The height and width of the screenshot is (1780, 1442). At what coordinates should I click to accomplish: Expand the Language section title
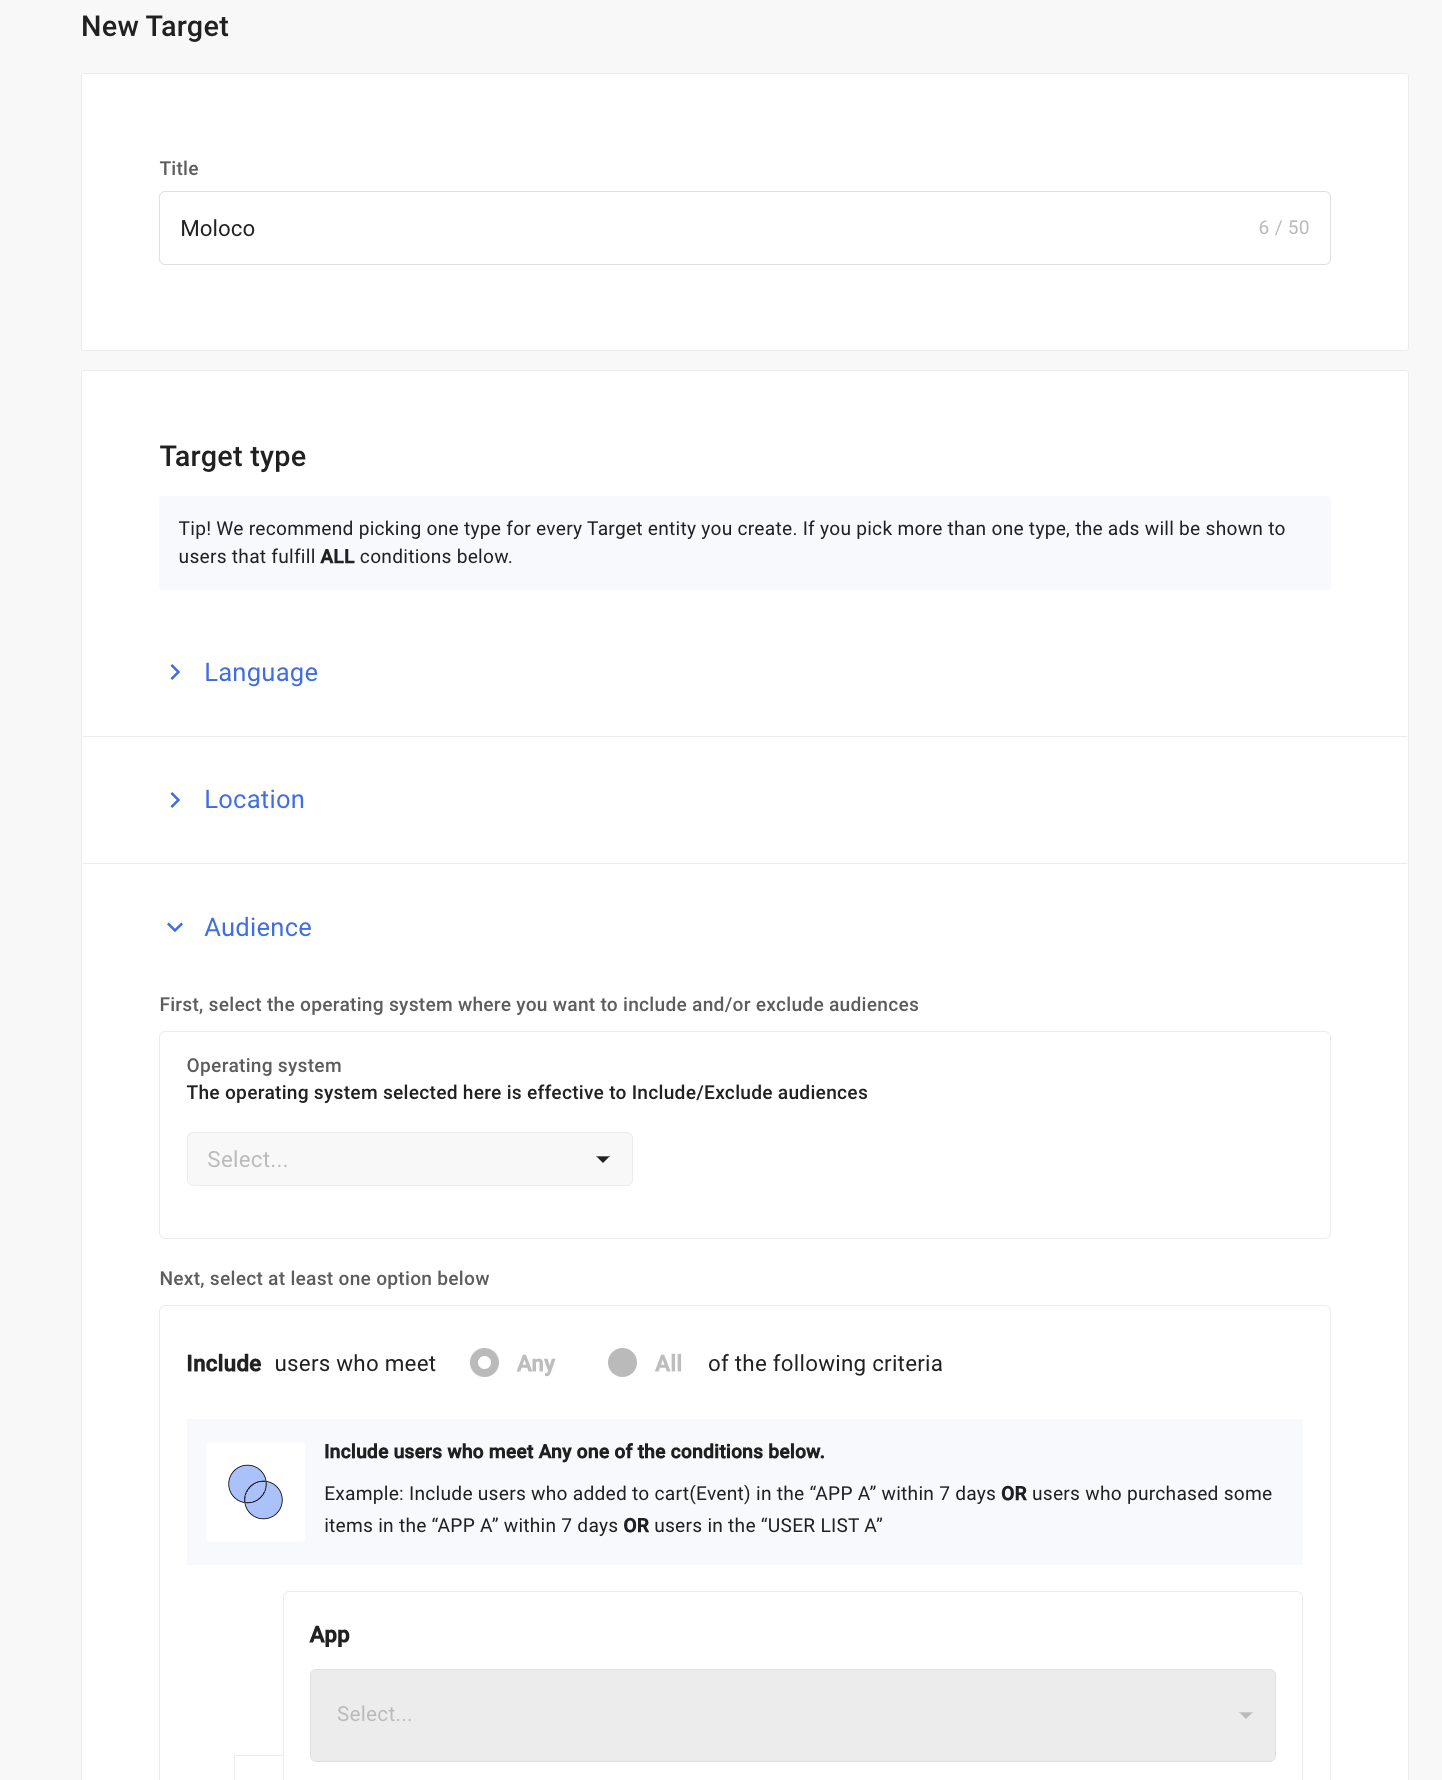261,673
